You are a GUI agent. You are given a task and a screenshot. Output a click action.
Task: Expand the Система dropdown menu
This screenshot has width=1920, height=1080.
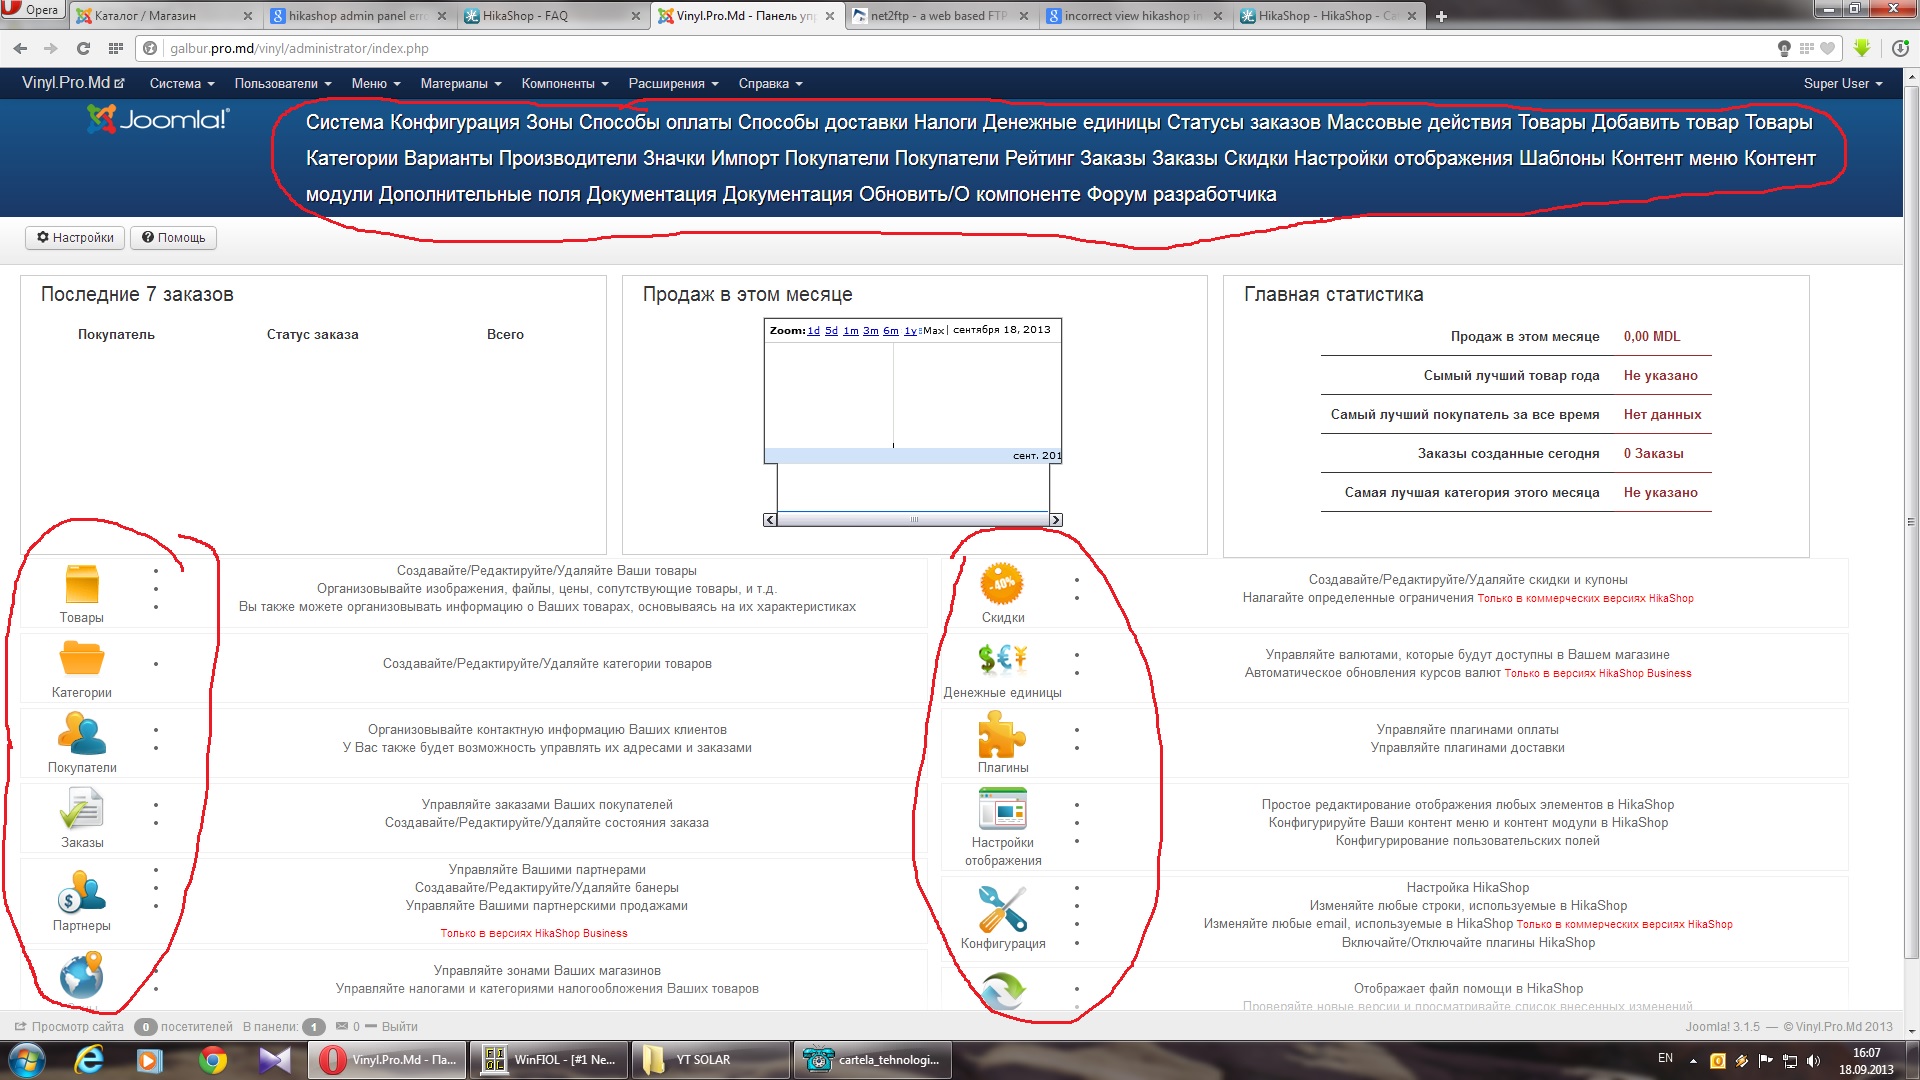181,84
